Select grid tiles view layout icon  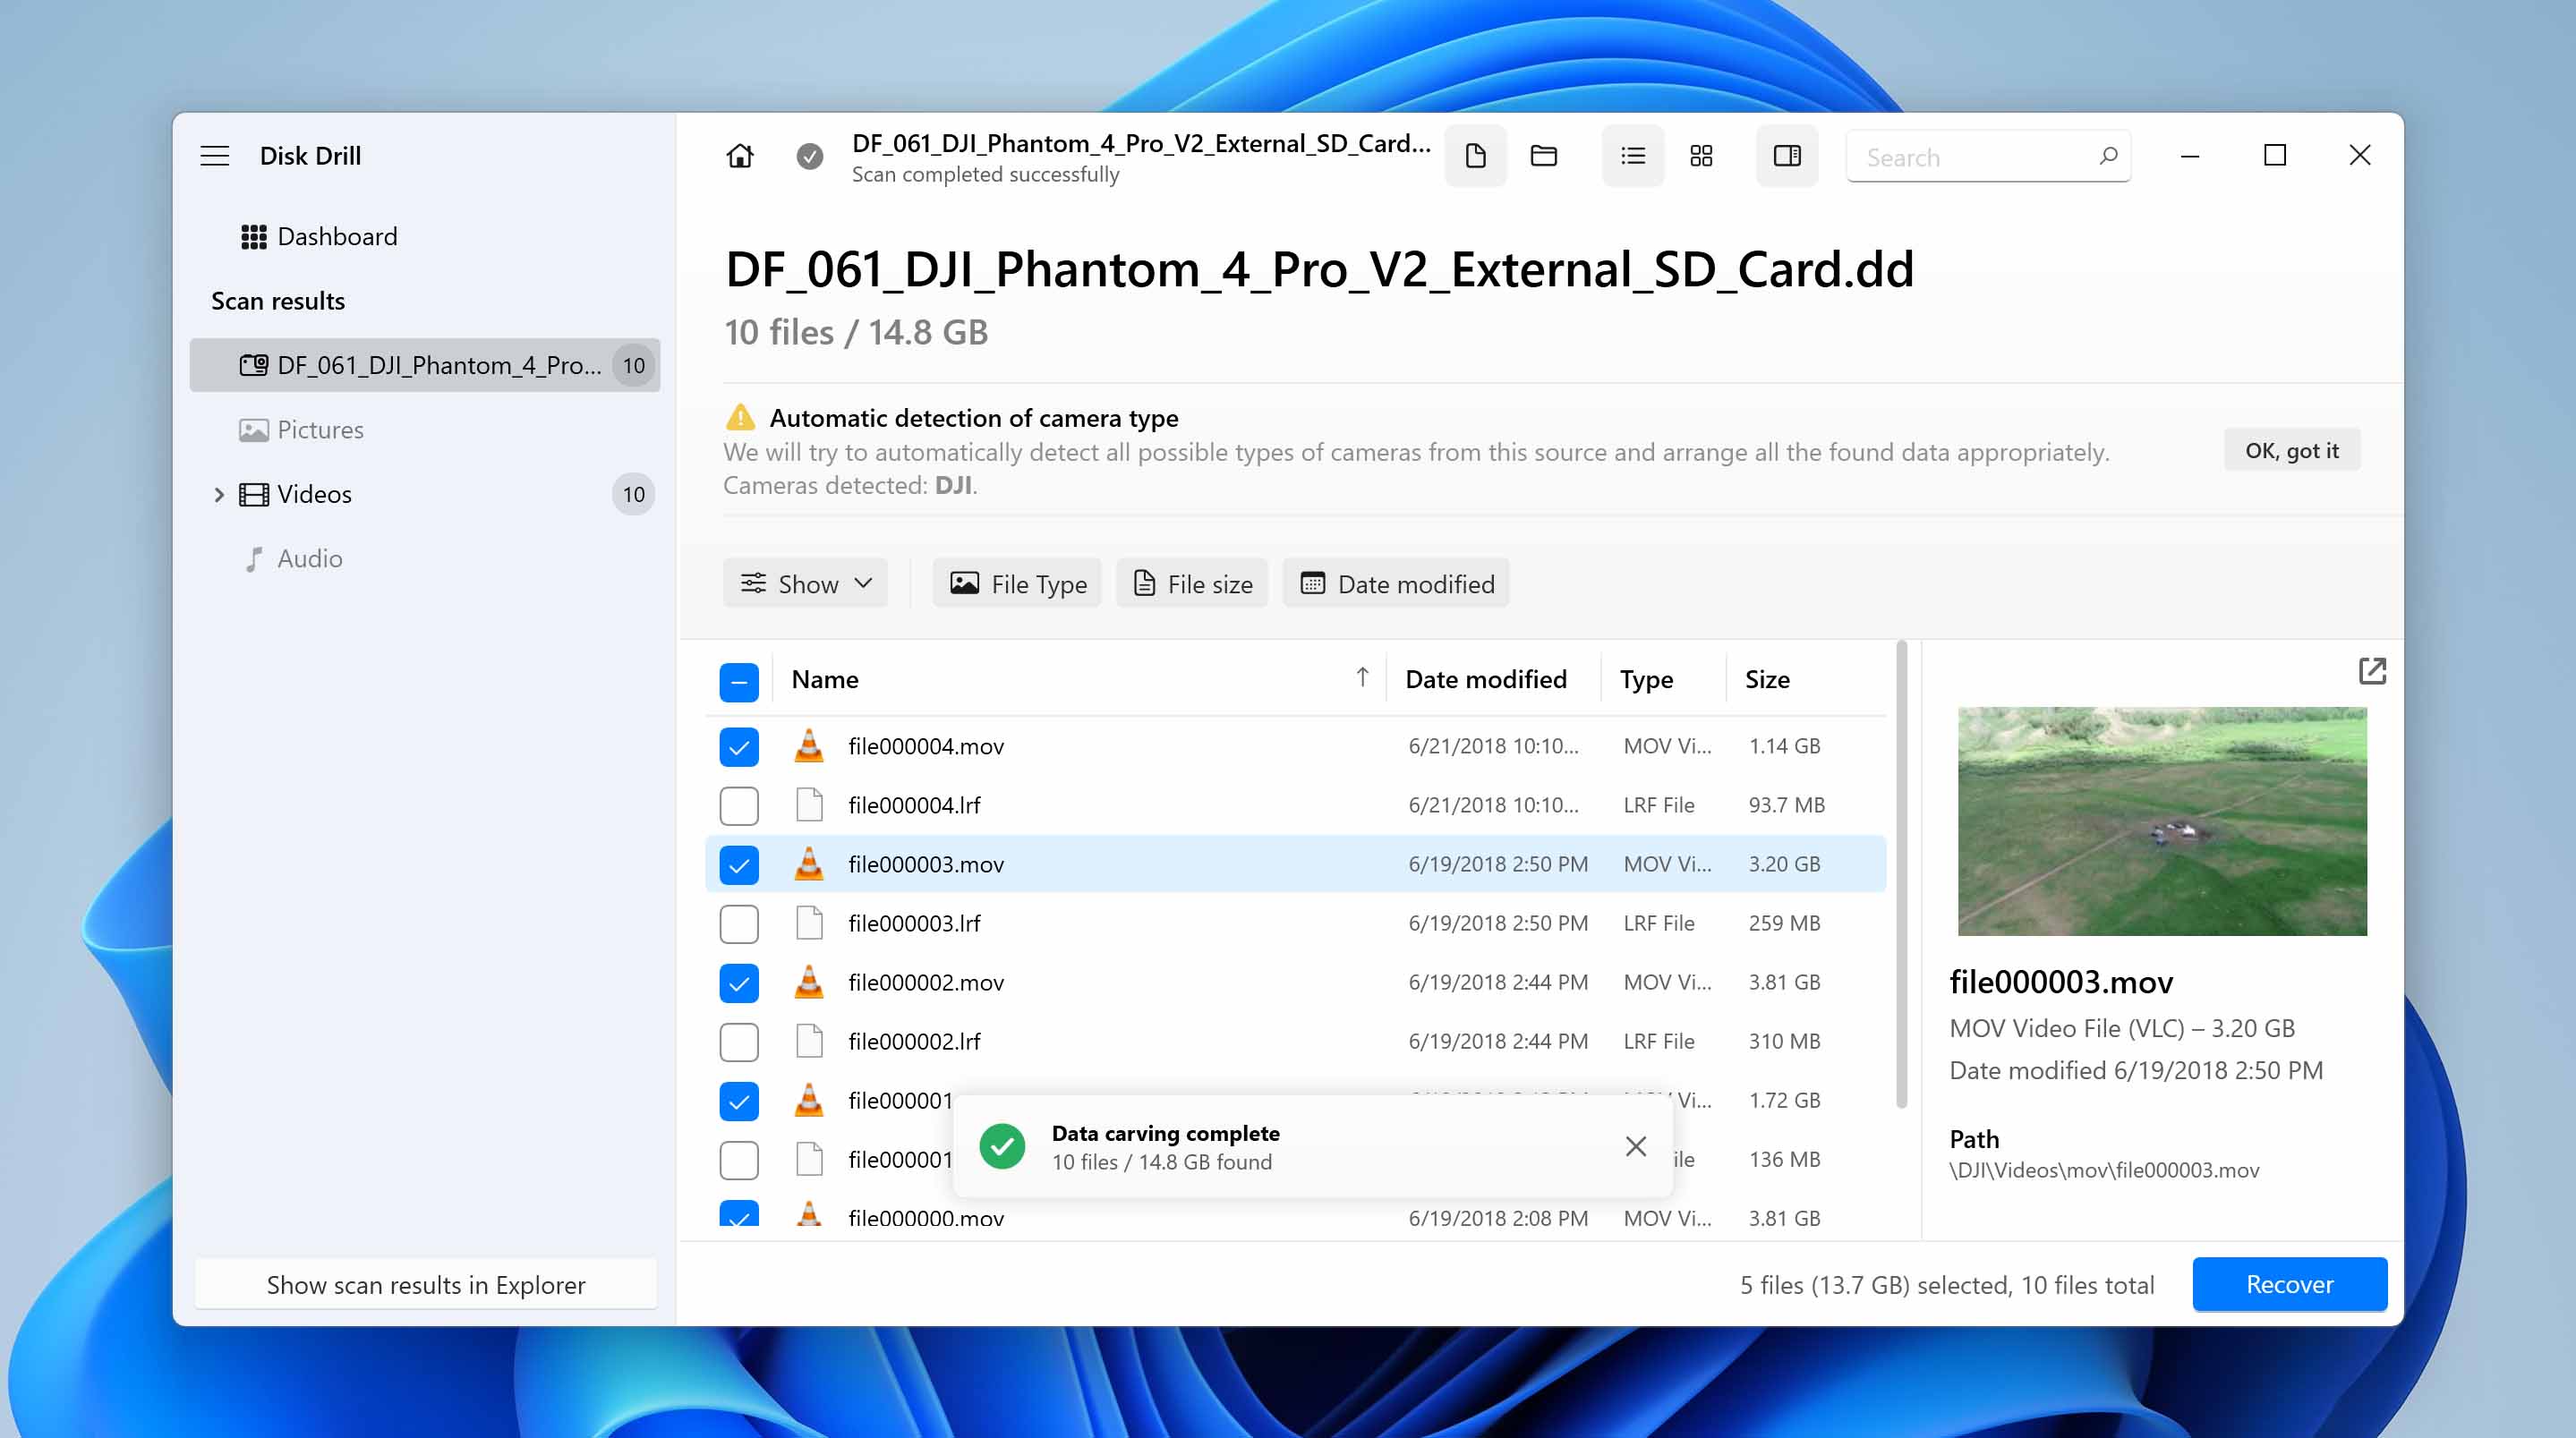1701,156
